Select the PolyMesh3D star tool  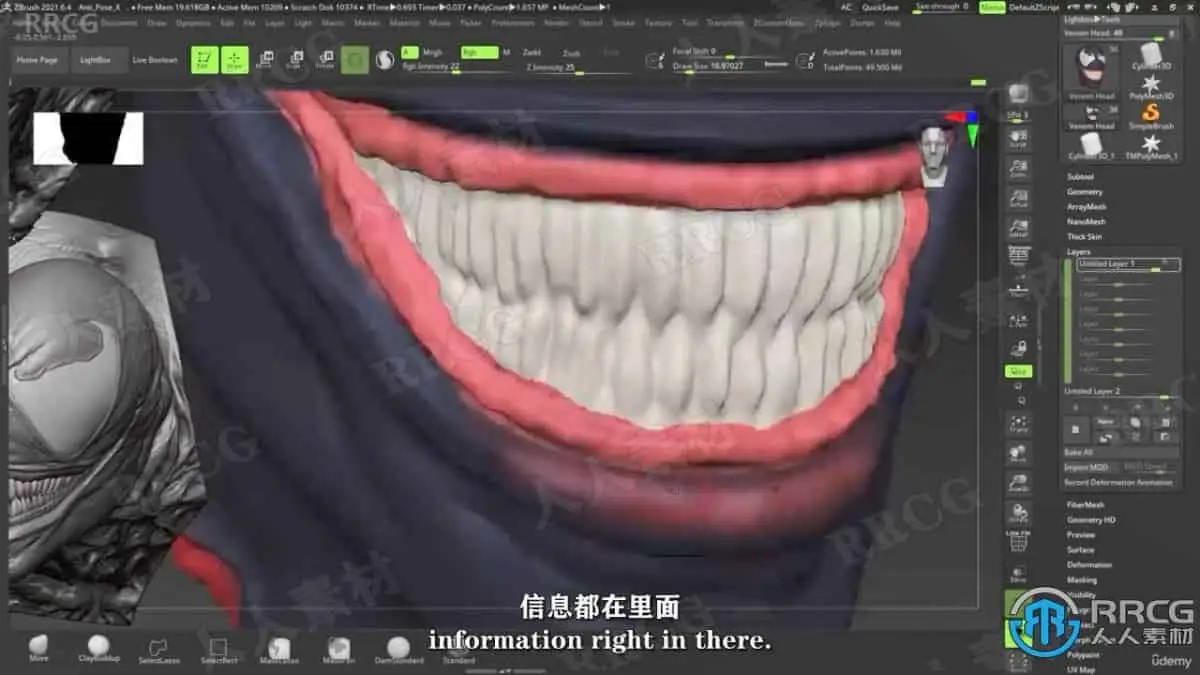(x=1151, y=86)
